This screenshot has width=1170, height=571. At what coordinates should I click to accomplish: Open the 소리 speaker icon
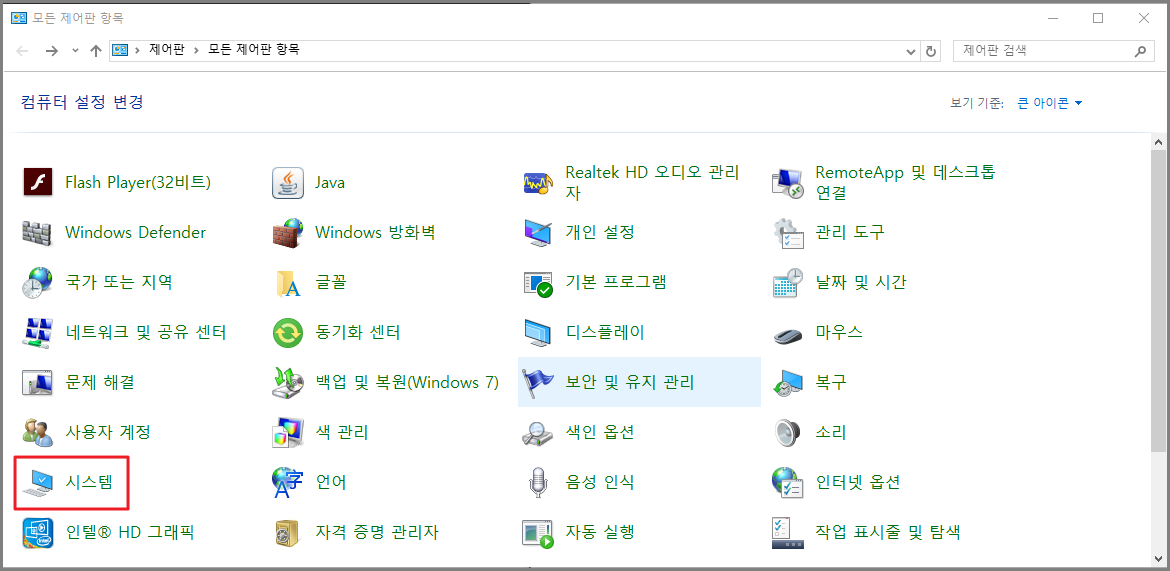pos(787,432)
